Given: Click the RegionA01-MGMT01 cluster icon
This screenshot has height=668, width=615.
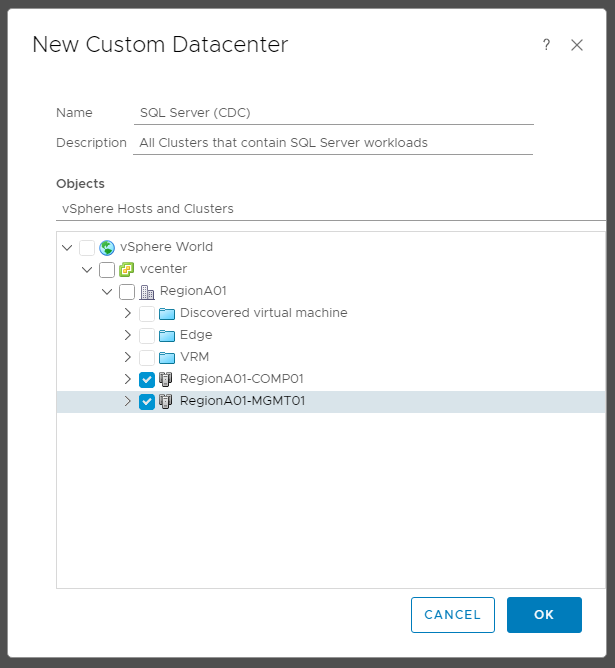Looking at the screenshot, I should 166,401.
